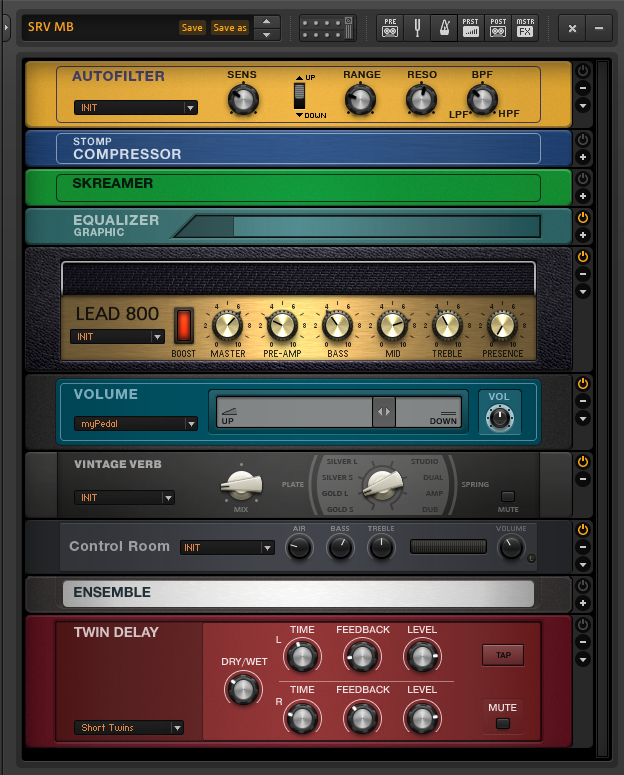Screen dimensions: 624x775
Task: Open the Volume myPedal preset dropdown
Action: point(135,424)
